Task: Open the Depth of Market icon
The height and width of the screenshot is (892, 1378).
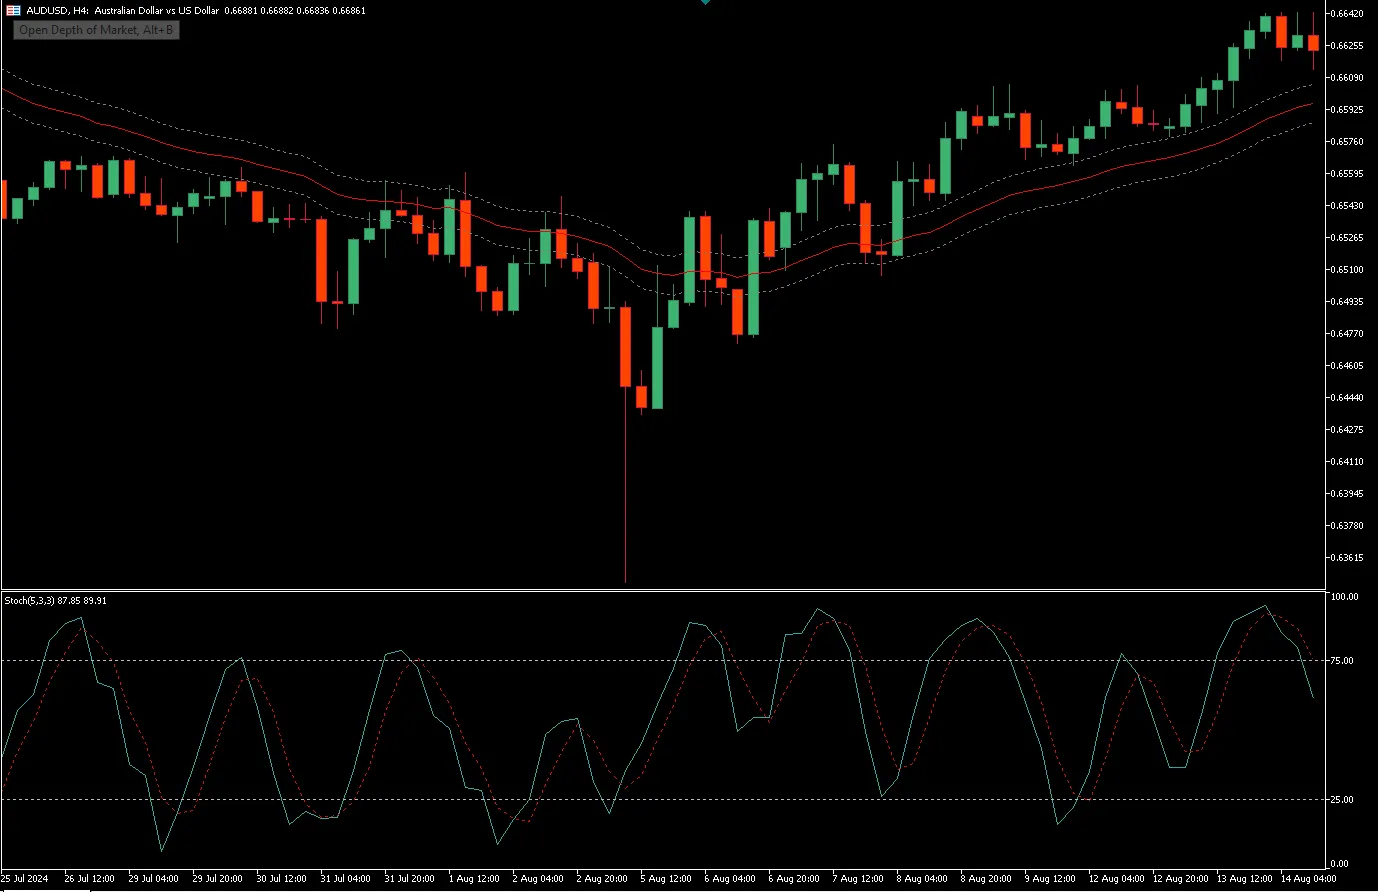Action: [11, 10]
